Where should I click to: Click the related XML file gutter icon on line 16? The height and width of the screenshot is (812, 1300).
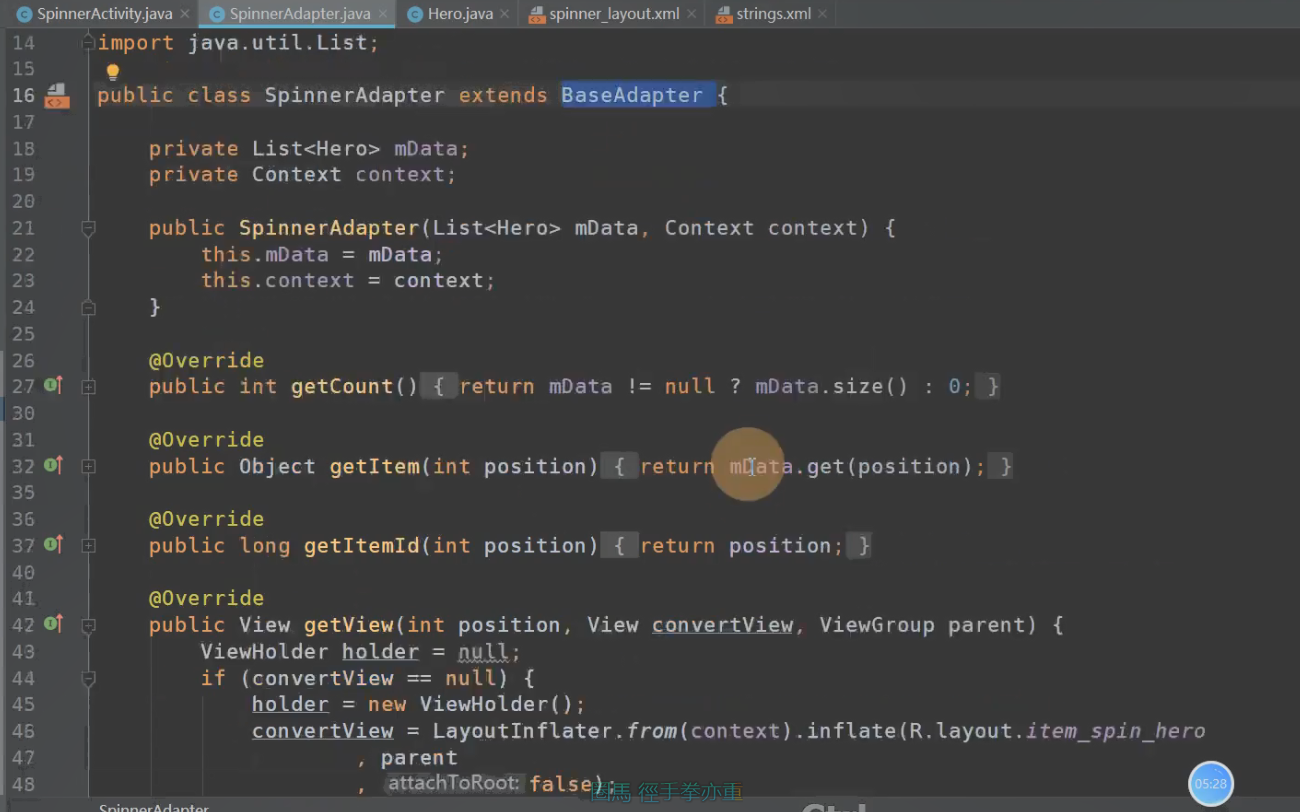point(56,95)
